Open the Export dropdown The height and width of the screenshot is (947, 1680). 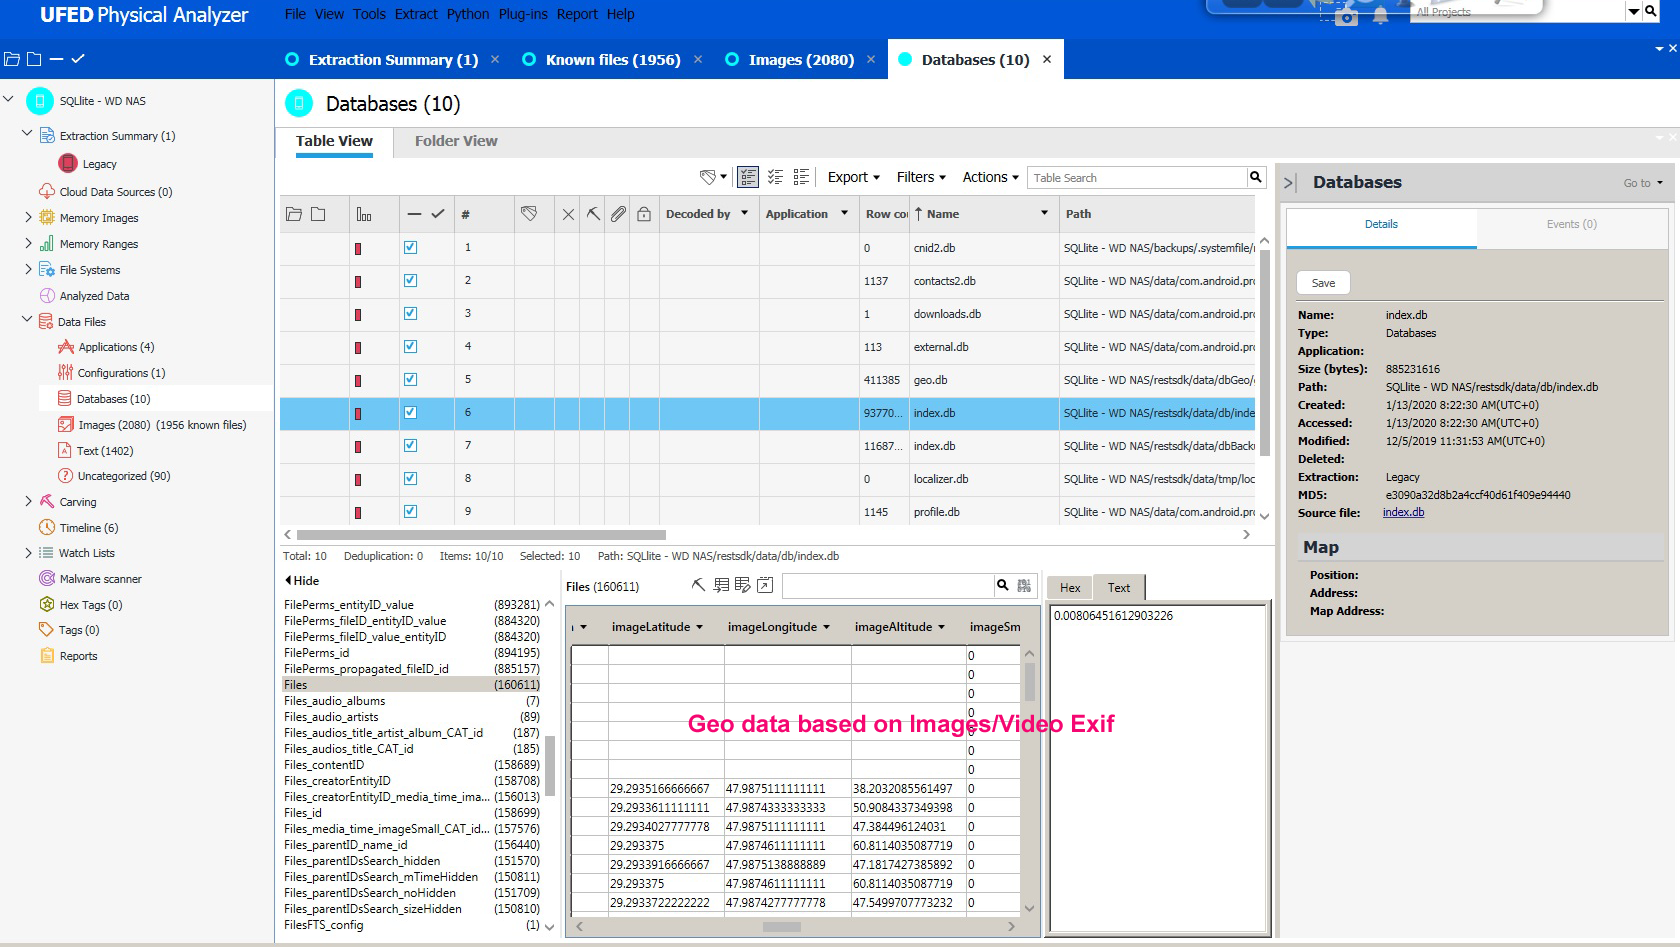point(853,177)
